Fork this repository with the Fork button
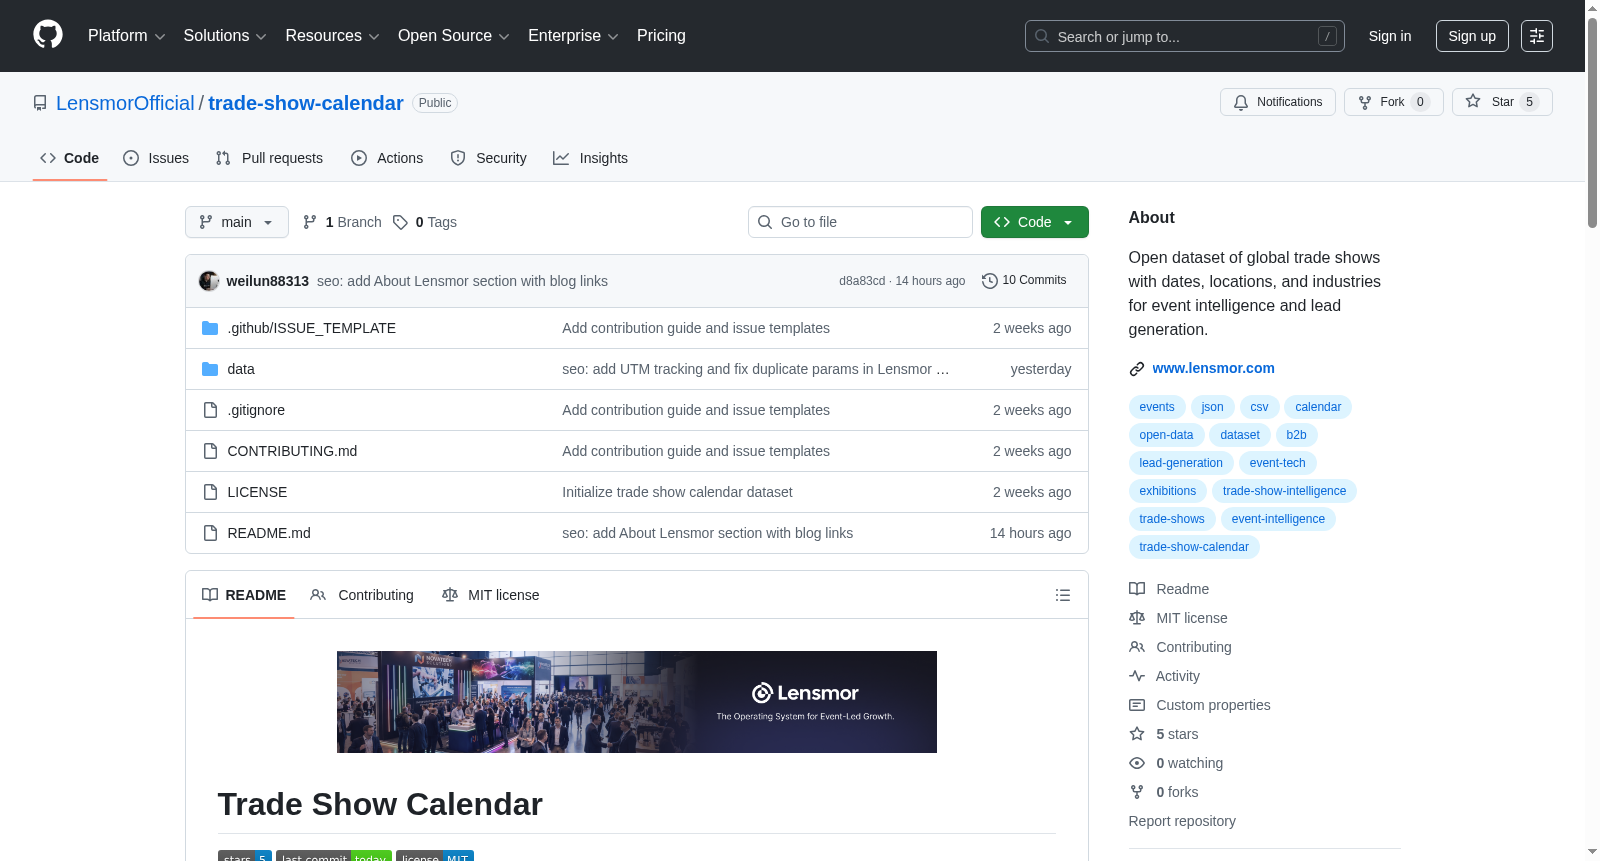This screenshot has height=861, width=1600. [1394, 102]
